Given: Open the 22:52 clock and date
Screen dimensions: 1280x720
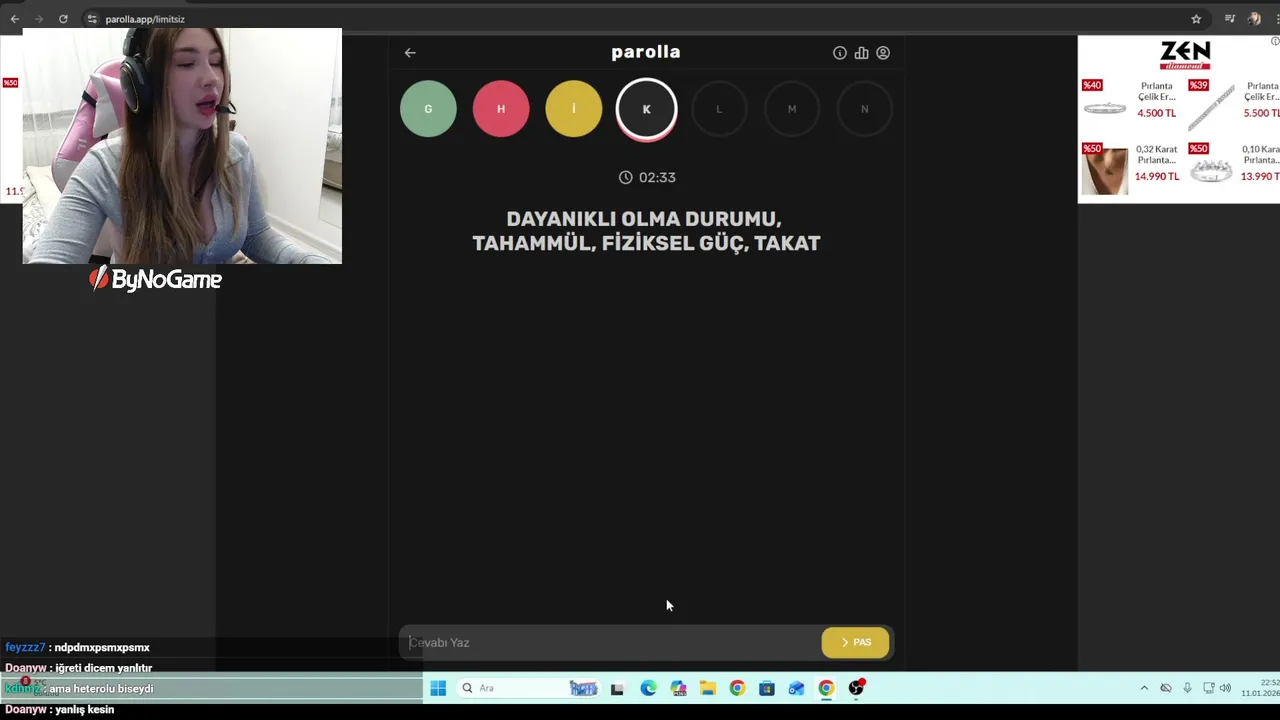Looking at the screenshot, I should (1260, 688).
